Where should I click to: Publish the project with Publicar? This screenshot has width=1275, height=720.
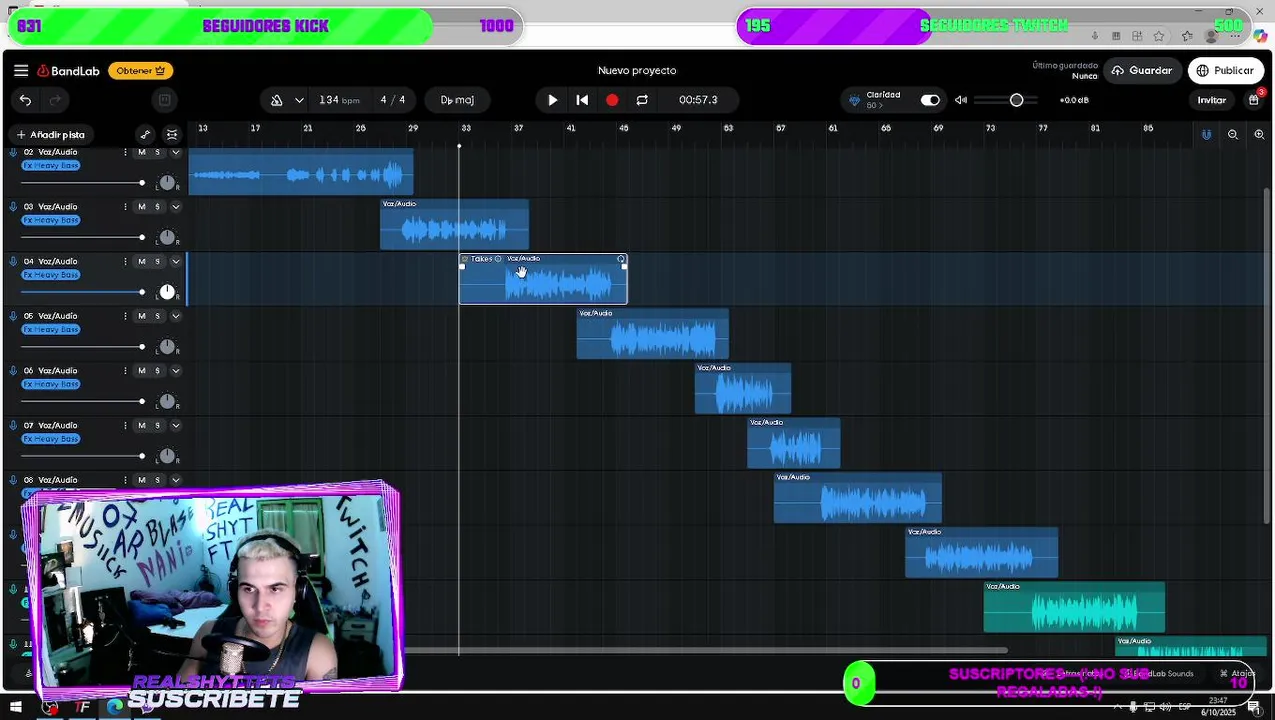(1224, 70)
